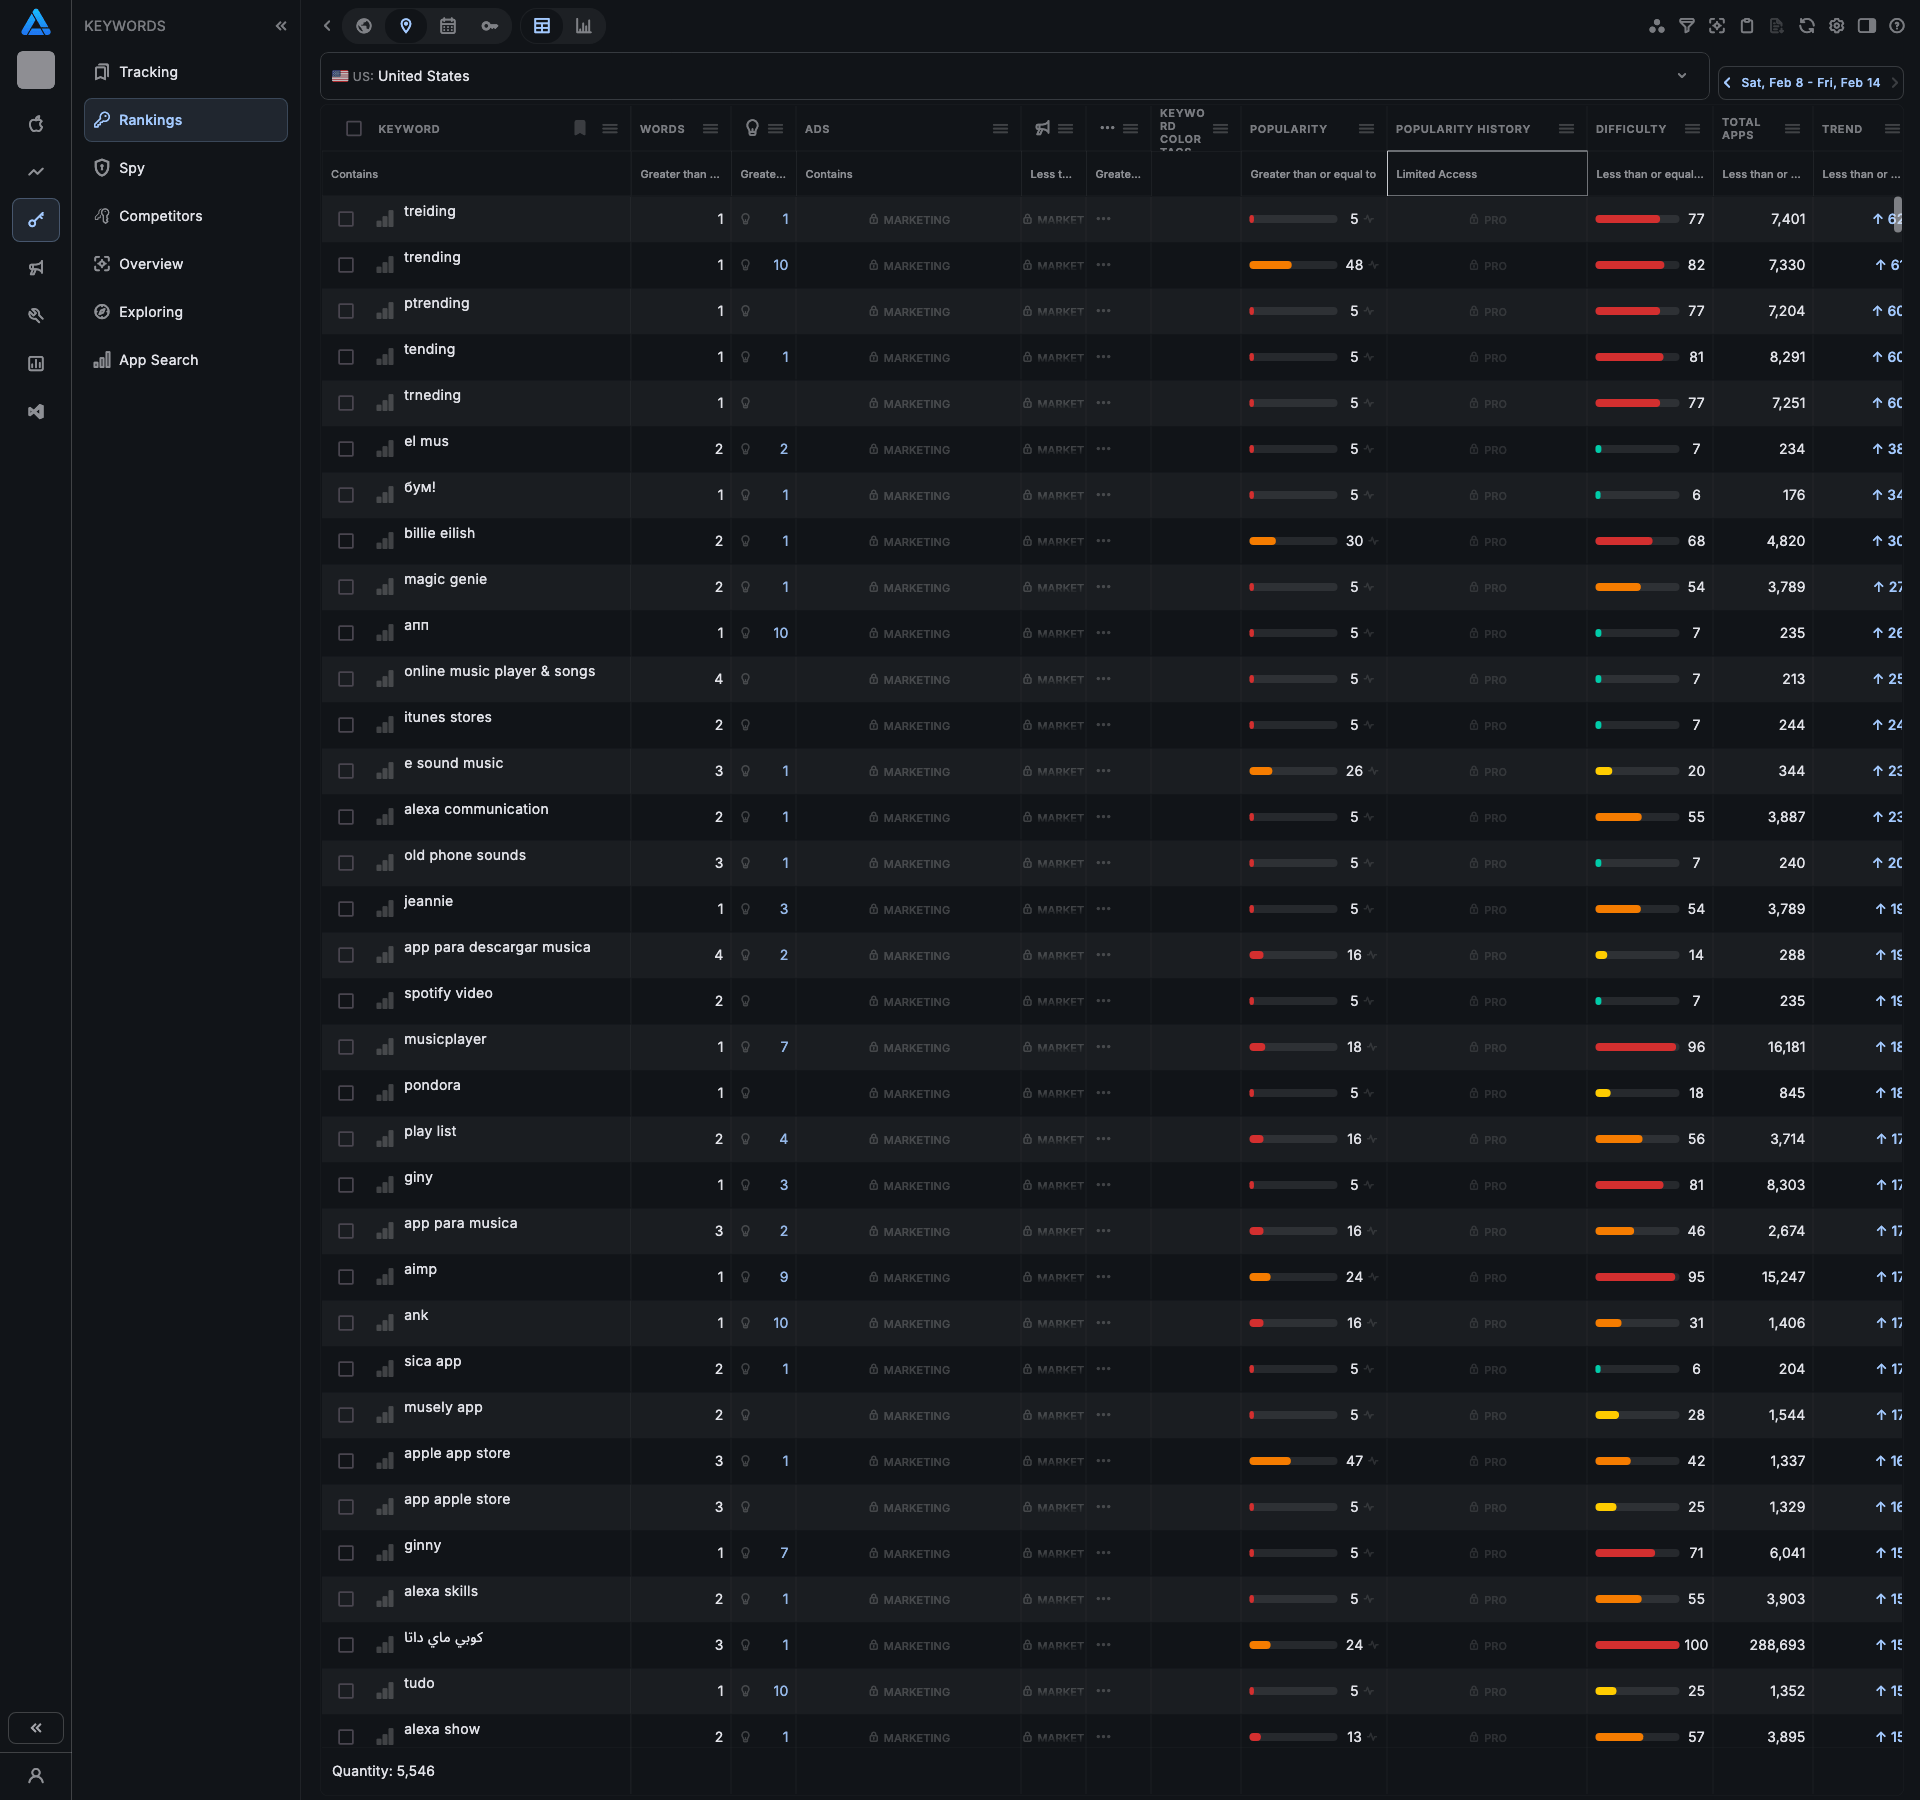Switch to chart view icon

point(583,26)
